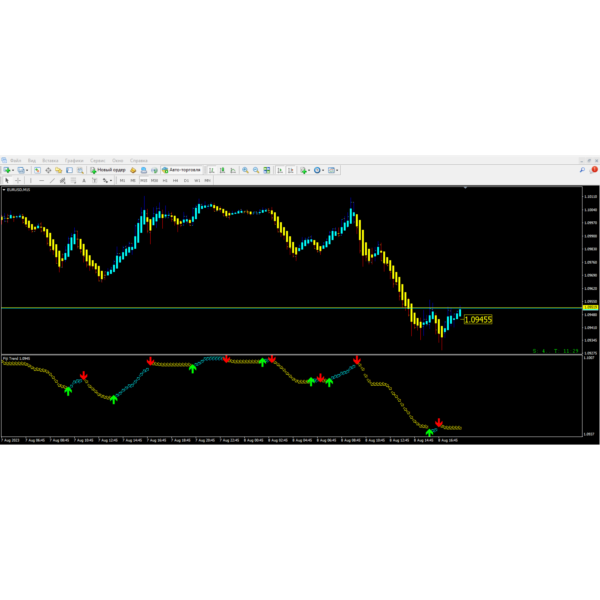Zoom out on the chart

[256, 170]
